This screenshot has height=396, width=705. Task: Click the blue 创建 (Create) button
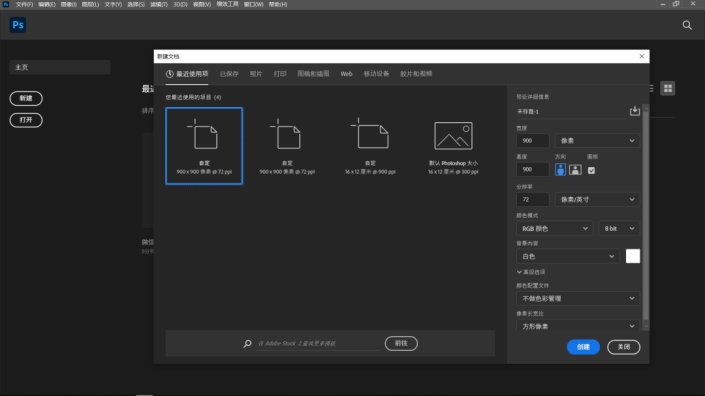[583, 347]
